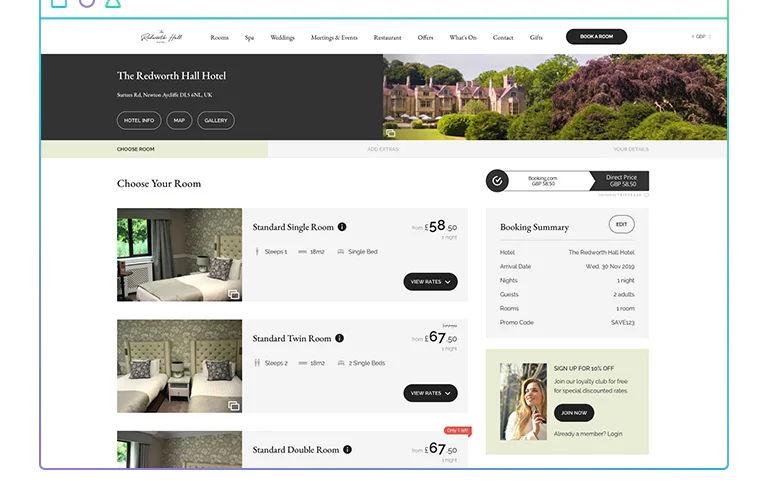768x495 pixels.
Task: Select the Add Extras step tab
Action: pyautogui.click(x=383, y=149)
